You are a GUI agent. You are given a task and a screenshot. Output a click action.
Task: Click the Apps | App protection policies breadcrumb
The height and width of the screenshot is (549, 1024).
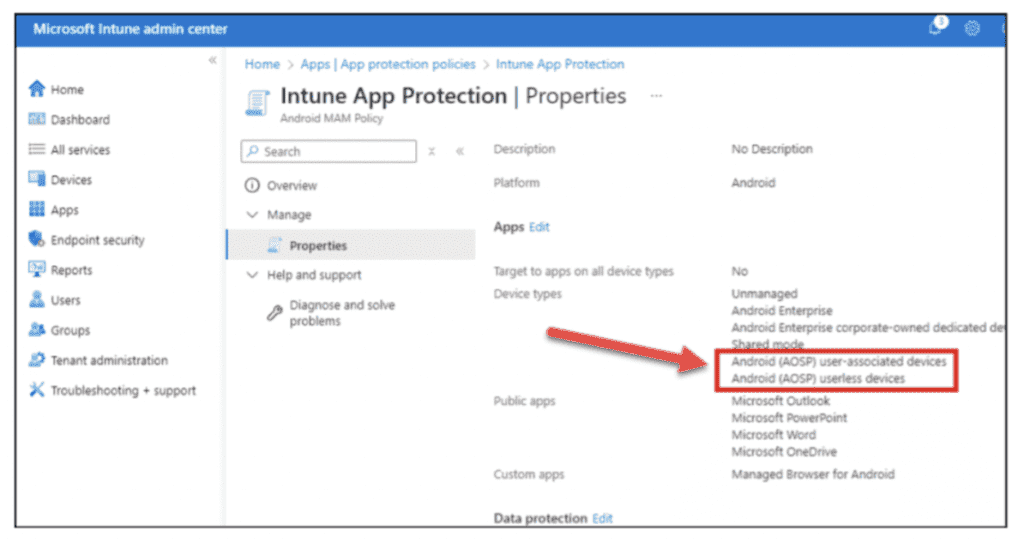click(x=388, y=64)
